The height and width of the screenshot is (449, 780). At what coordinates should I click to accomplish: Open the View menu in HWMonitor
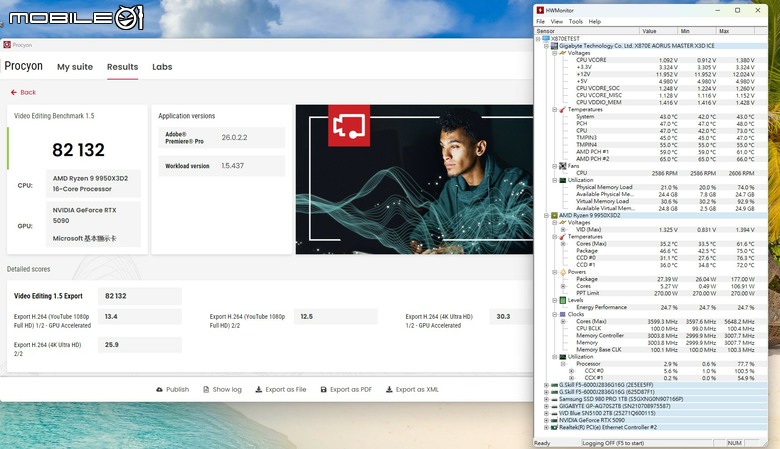coord(557,22)
